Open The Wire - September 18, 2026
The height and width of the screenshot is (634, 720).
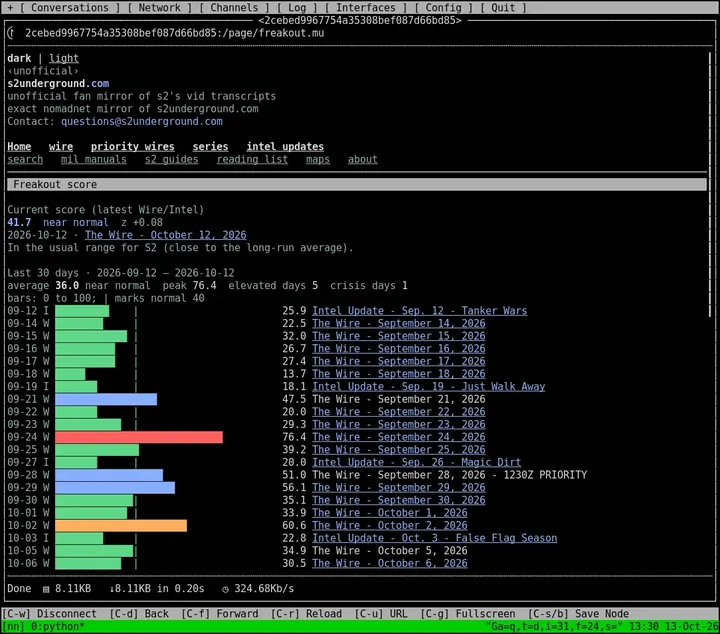399,374
